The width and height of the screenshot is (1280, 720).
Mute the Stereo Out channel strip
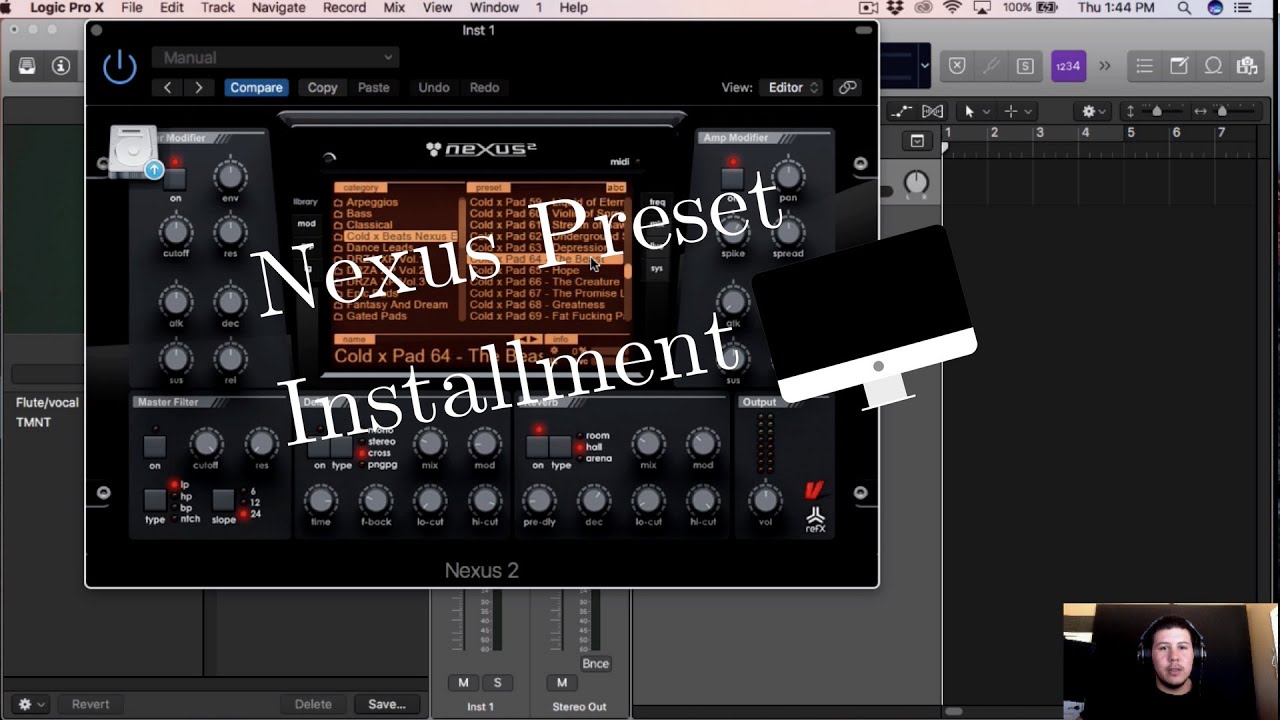coord(562,683)
